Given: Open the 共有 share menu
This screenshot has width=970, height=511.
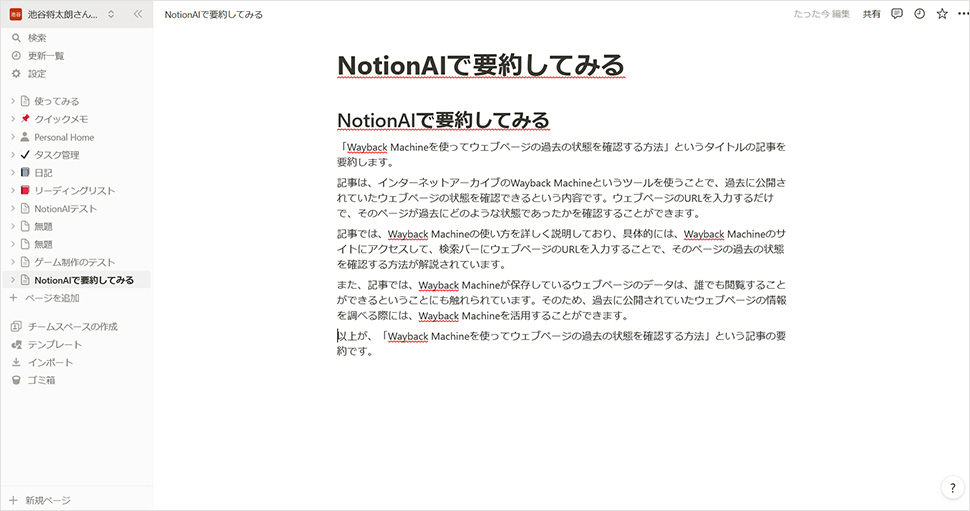Looking at the screenshot, I should pos(872,14).
